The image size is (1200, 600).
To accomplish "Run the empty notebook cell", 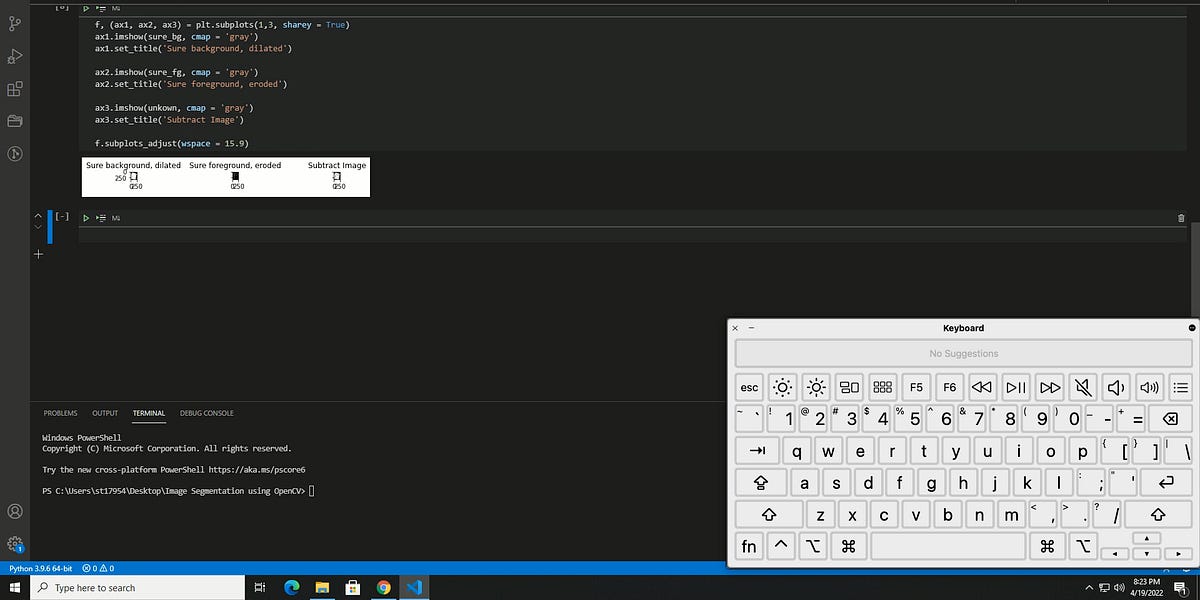I will pyautogui.click(x=86, y=217).
